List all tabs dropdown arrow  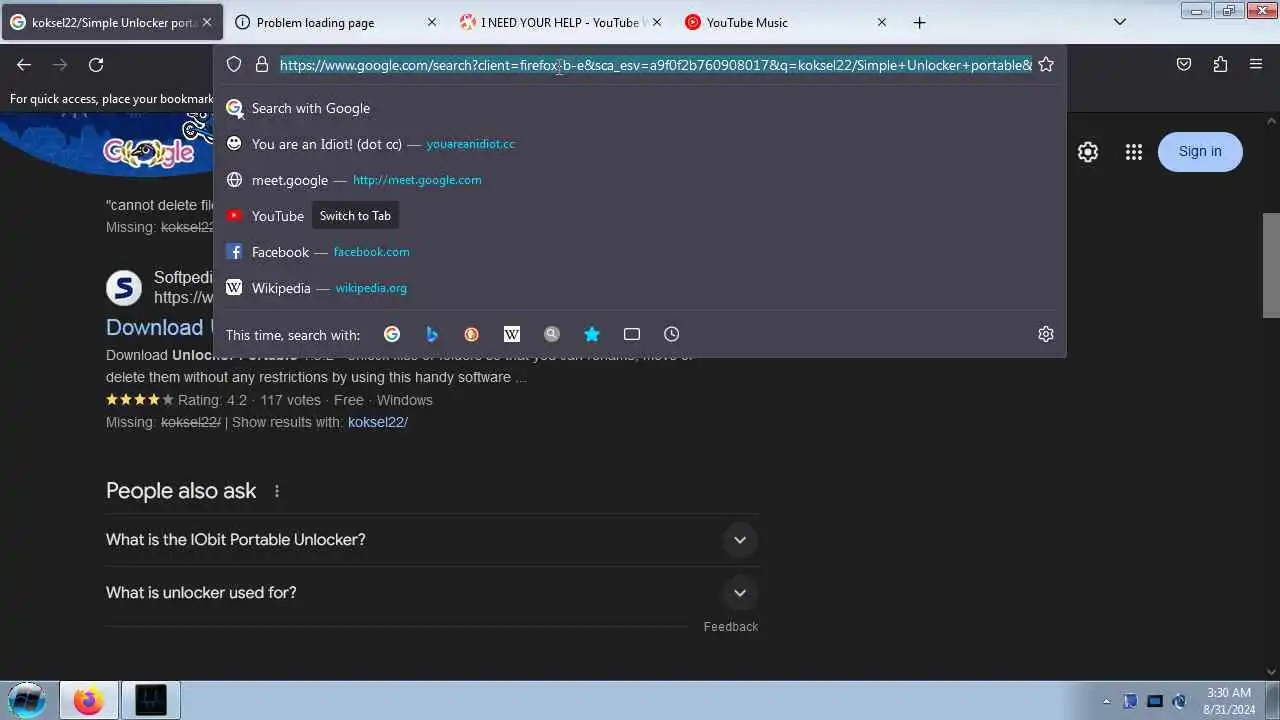click(x=1120, y=22)
